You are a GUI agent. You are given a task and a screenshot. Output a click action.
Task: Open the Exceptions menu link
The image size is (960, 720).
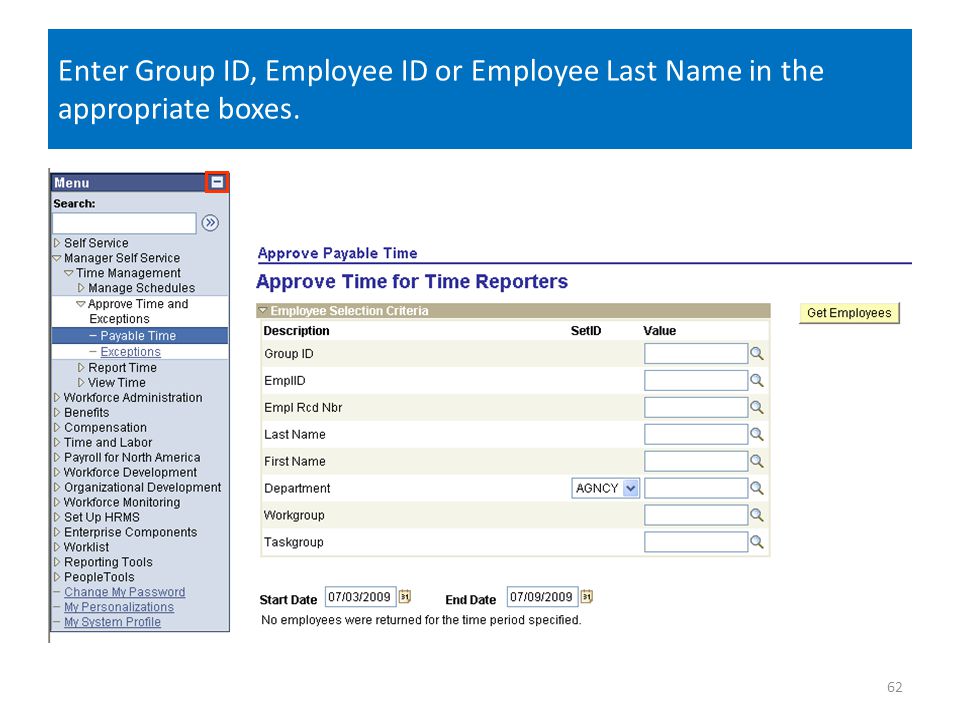(130, 352)
